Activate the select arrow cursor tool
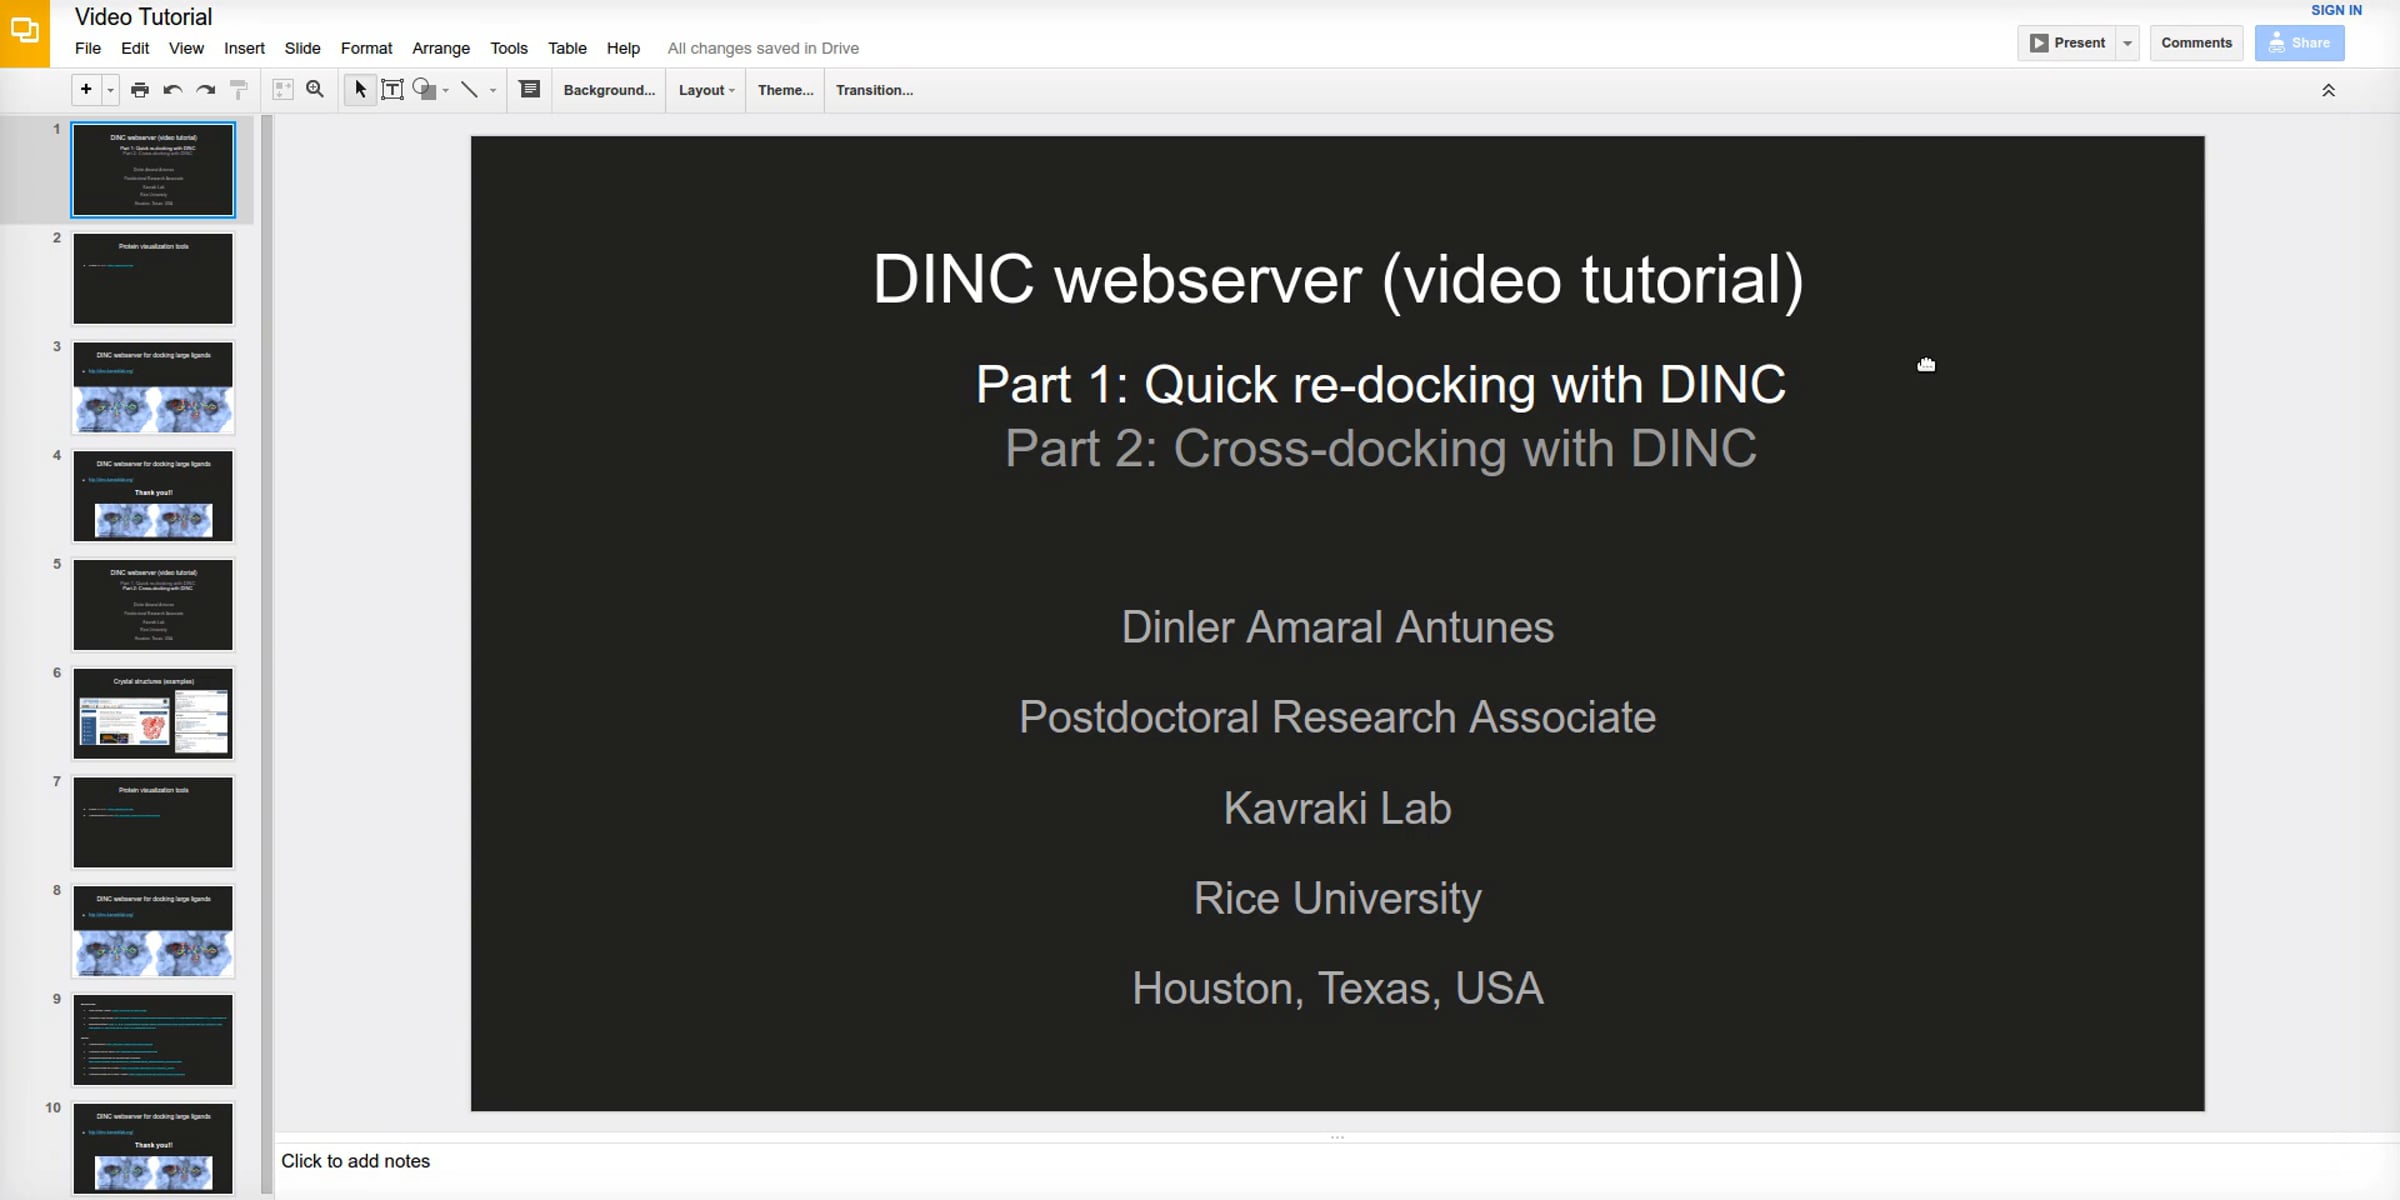 tap(360, 90)
